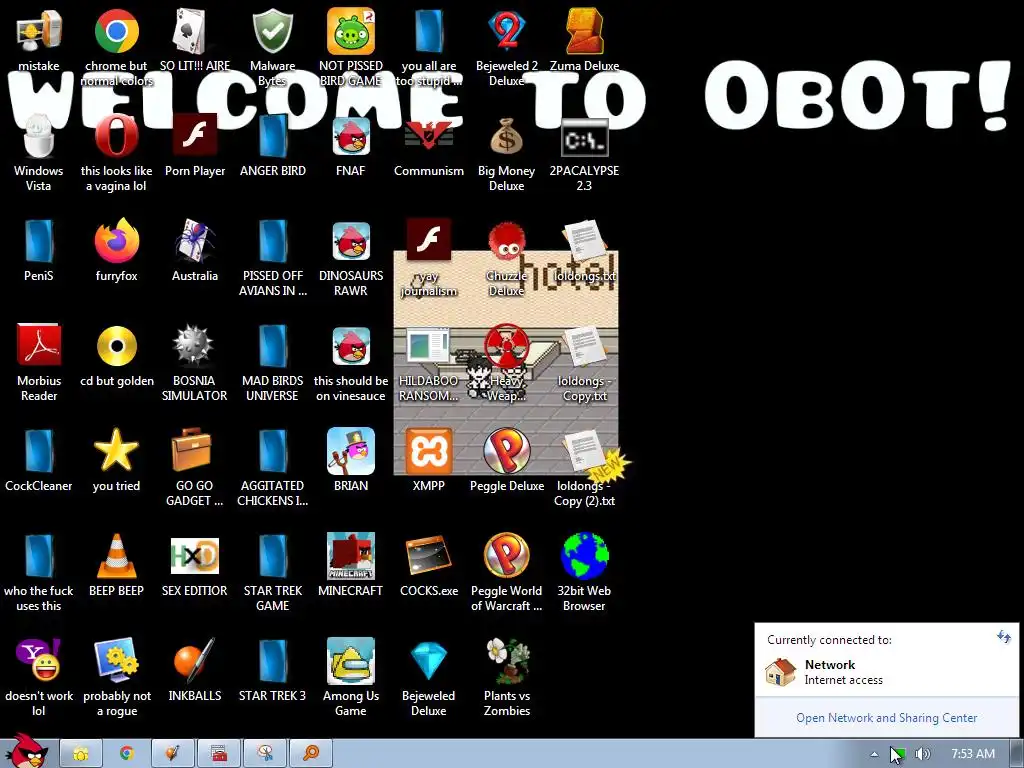Viewport: 1024px width, 768px height.
Task: Open the magnifier taskbar button
Action: pos(311,754)
